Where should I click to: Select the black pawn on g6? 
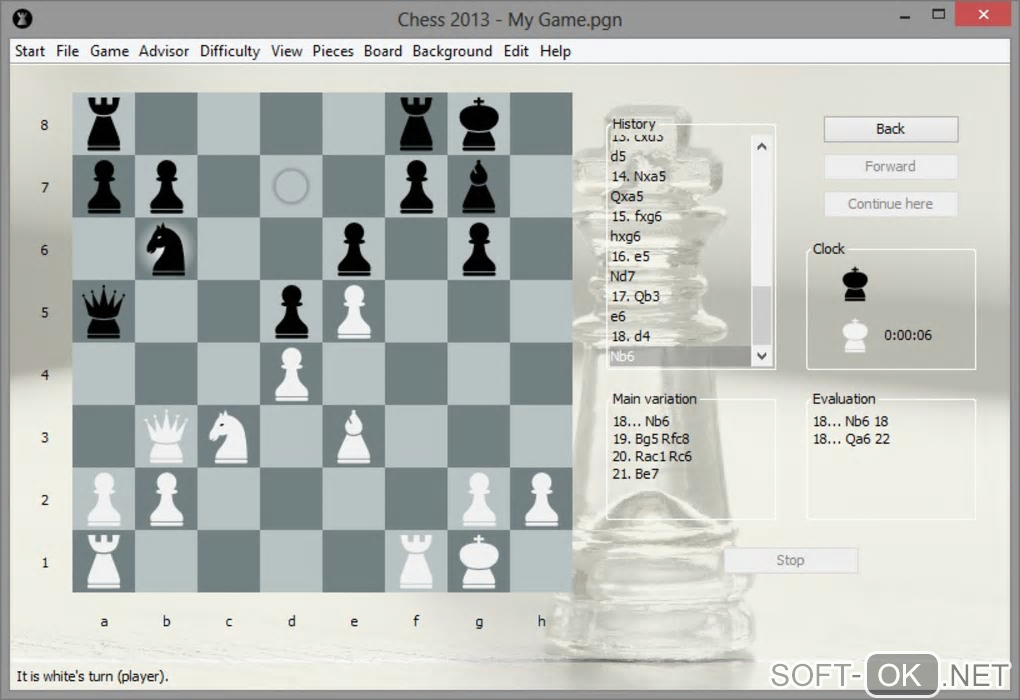tap(479, 249)
